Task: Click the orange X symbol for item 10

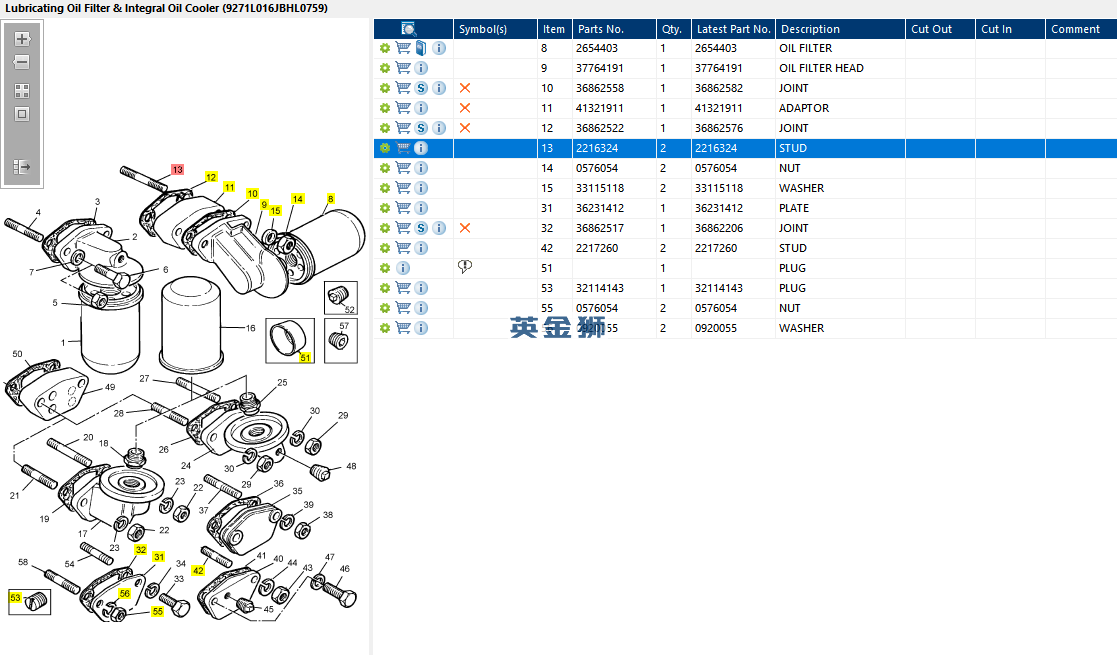Action: pos(464,88)
